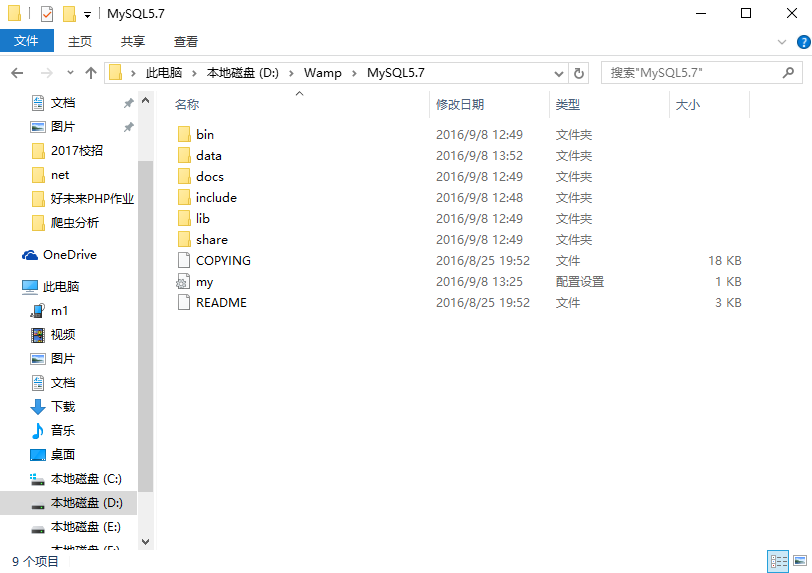This screenshot has width=812, height=573.
Task: Switch to large icons view
Action: [800, 561]
